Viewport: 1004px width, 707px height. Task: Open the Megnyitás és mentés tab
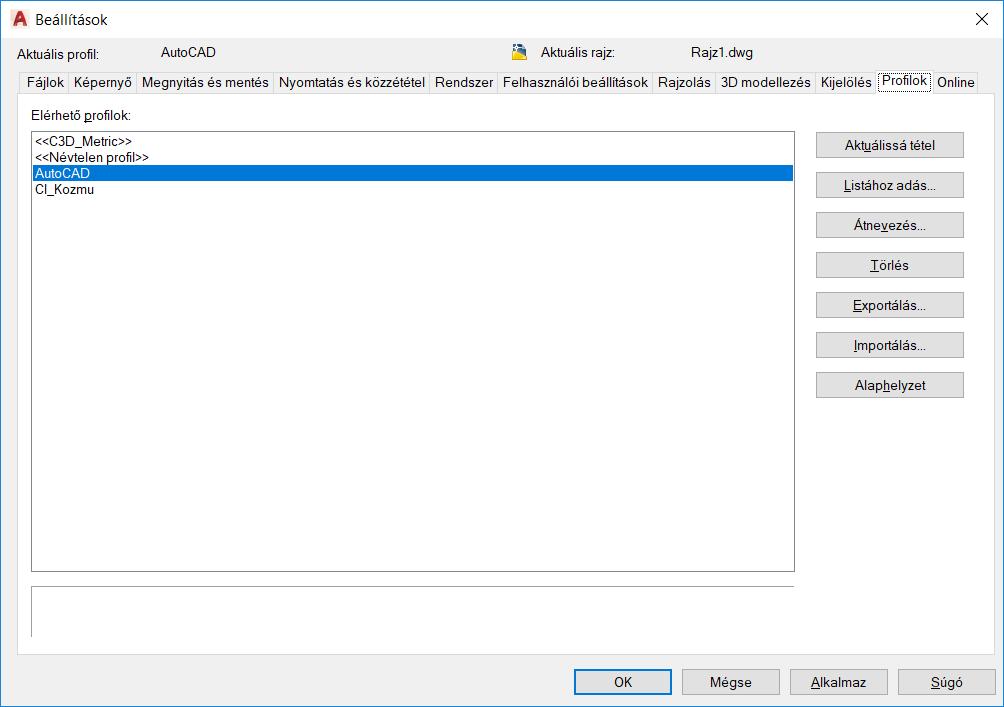click(x=205, y=83)
